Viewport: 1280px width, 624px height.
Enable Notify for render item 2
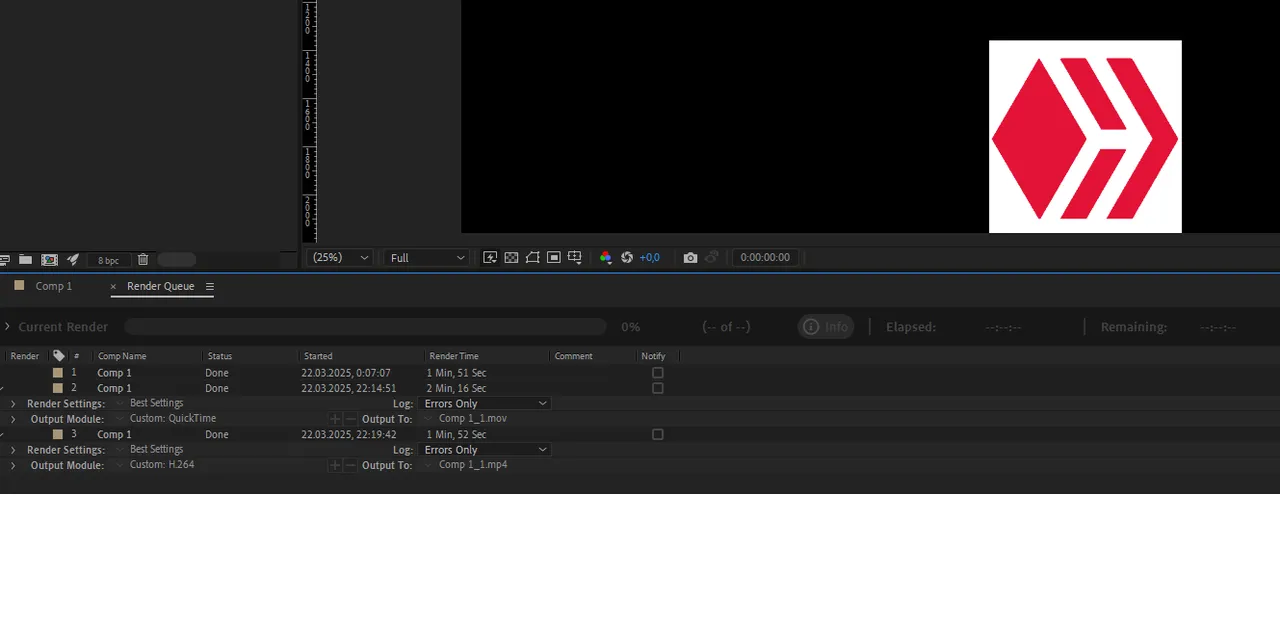657,388
